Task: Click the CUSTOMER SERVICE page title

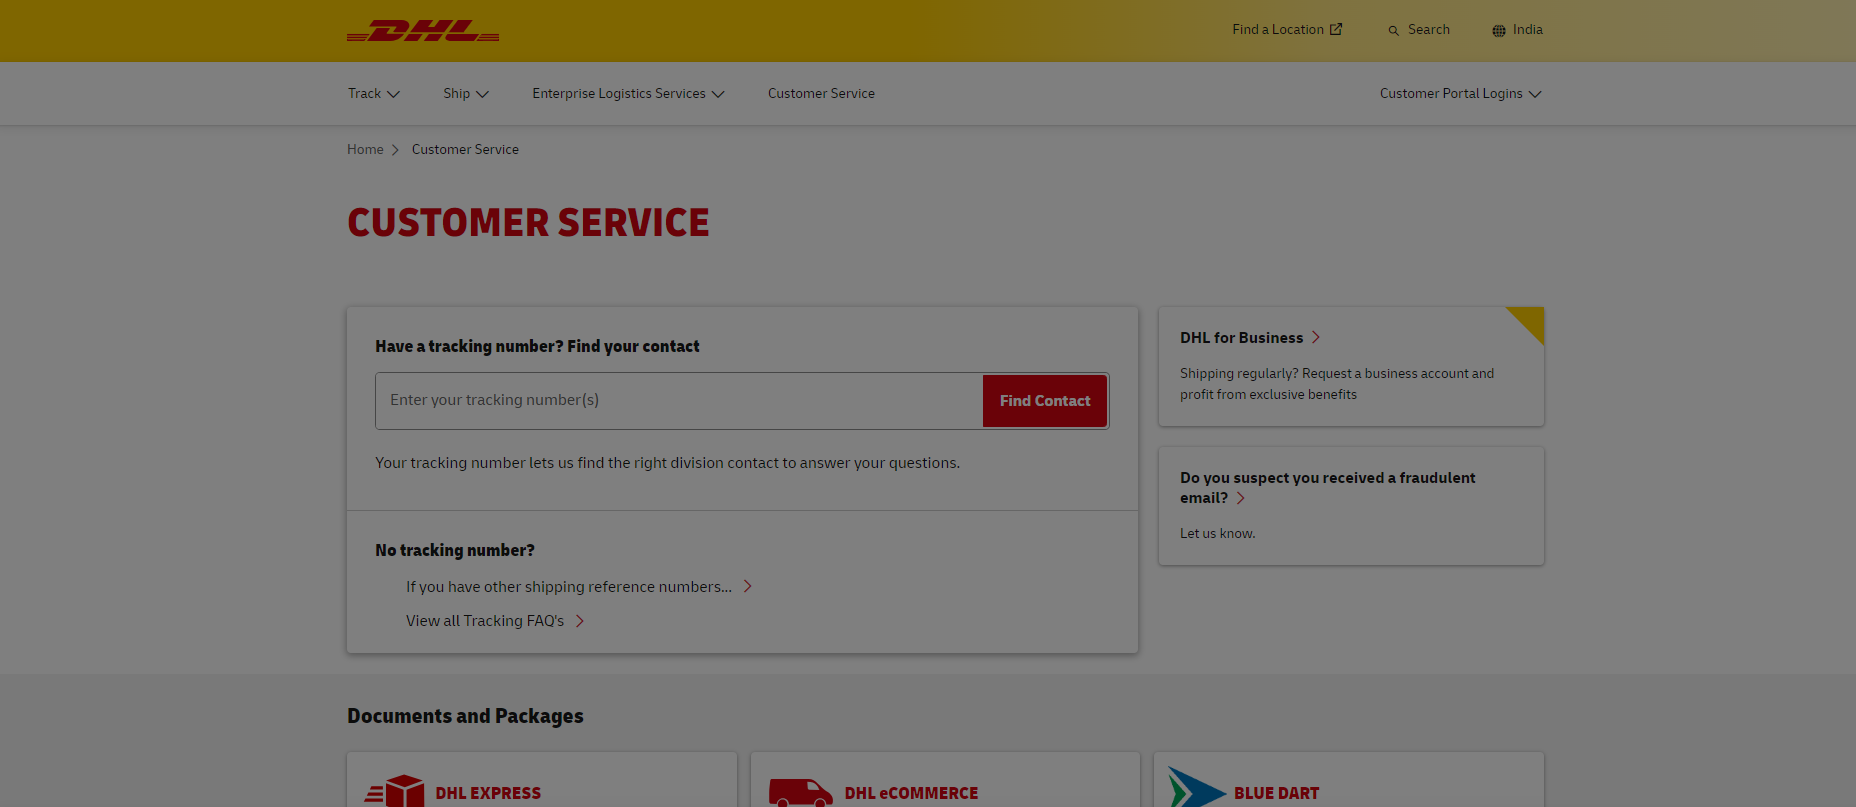Action: pyautogui.click(x=528, y=222)
